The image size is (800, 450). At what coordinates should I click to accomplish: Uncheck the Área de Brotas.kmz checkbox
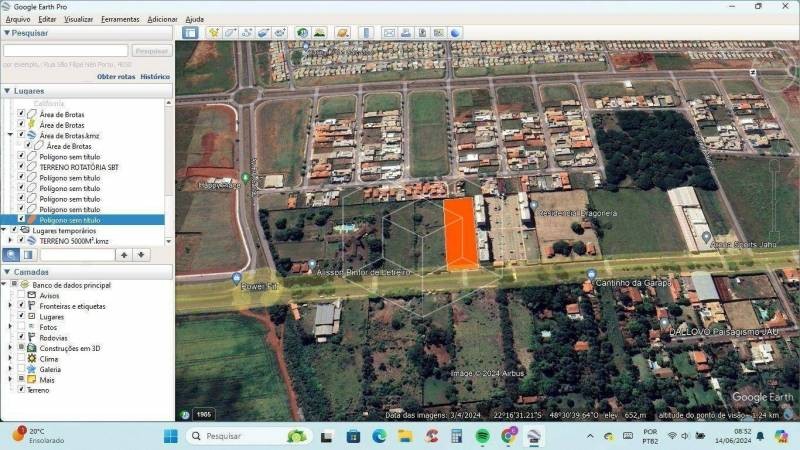pyautogui.click(x=21, y=135)
